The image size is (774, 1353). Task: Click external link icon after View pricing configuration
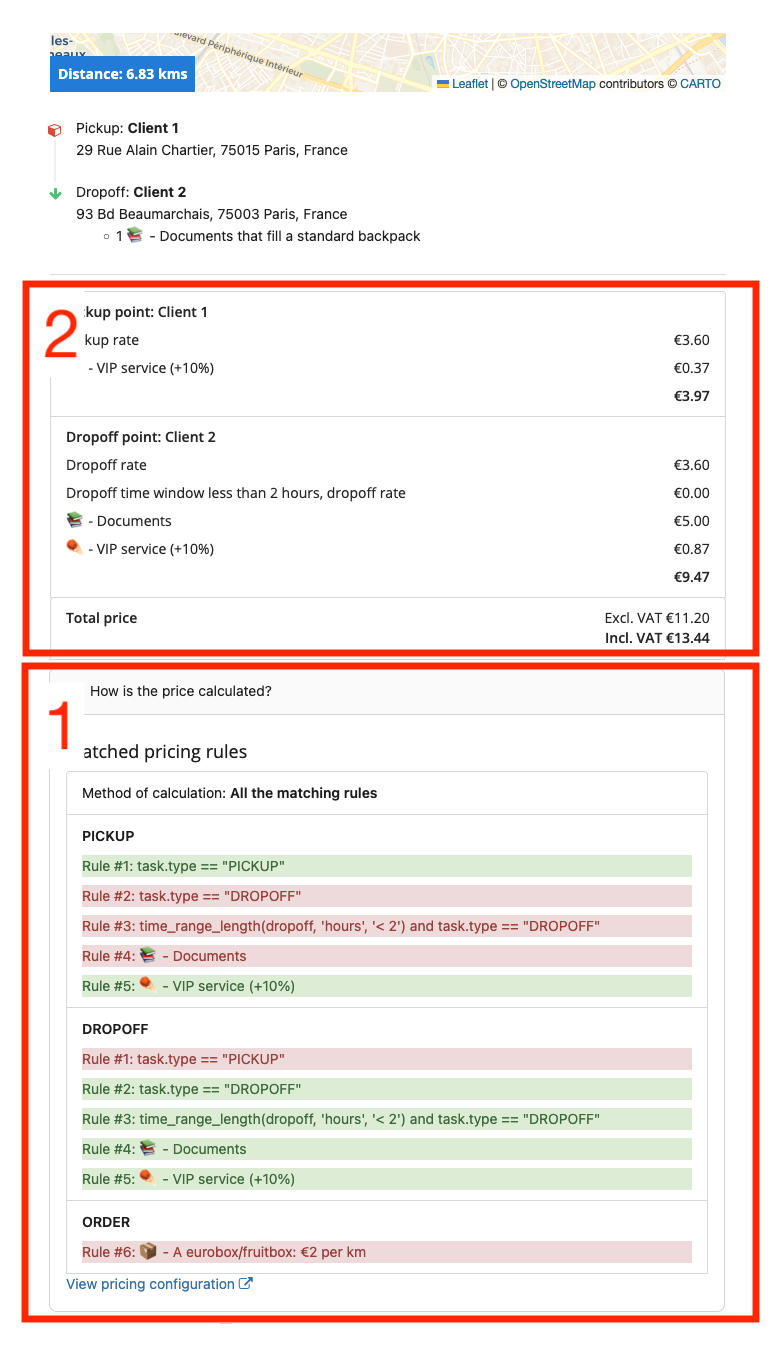246,1284
